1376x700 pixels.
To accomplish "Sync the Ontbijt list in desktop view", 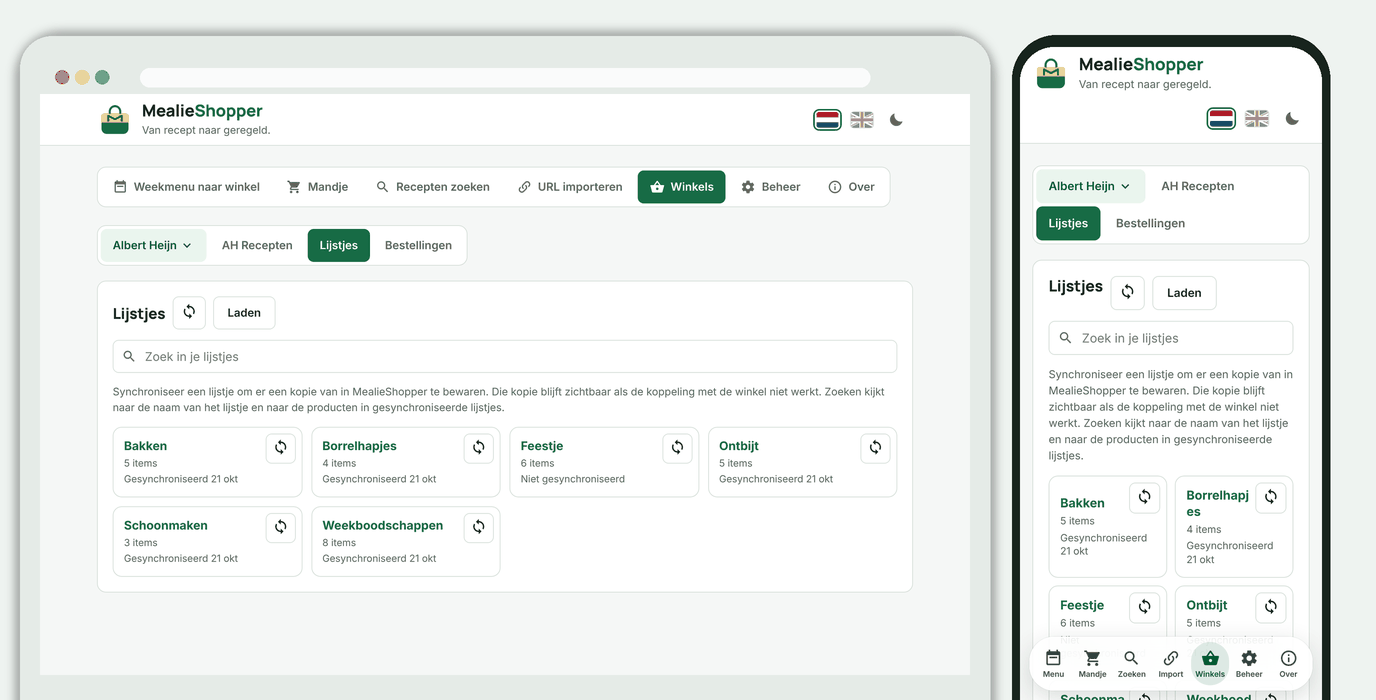I will click(x=875, y=448).
